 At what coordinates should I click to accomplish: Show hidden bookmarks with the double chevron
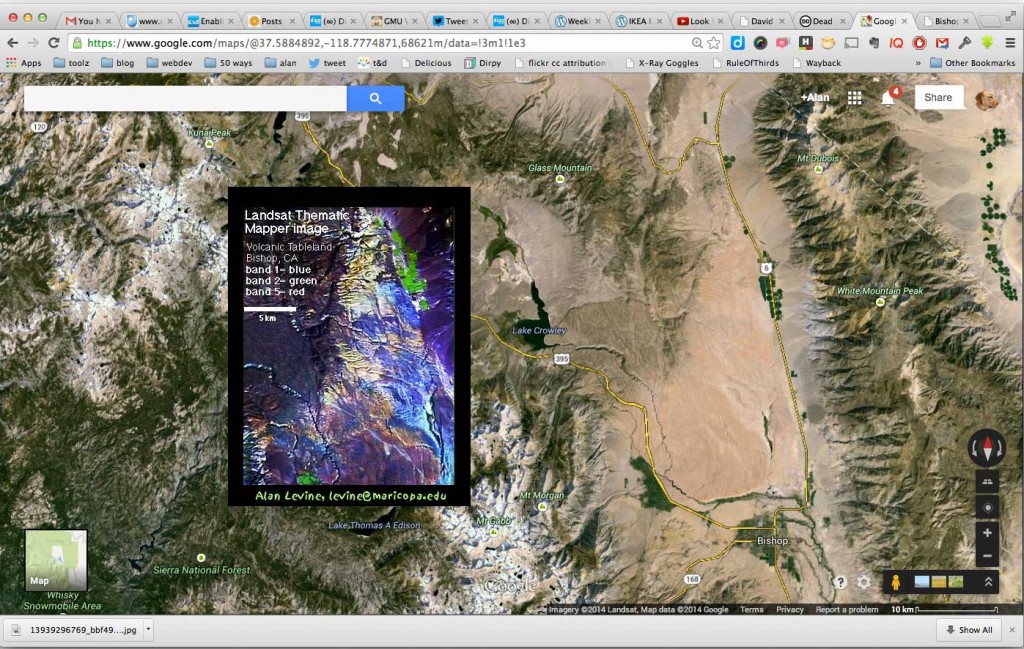(x=918, y=63)
